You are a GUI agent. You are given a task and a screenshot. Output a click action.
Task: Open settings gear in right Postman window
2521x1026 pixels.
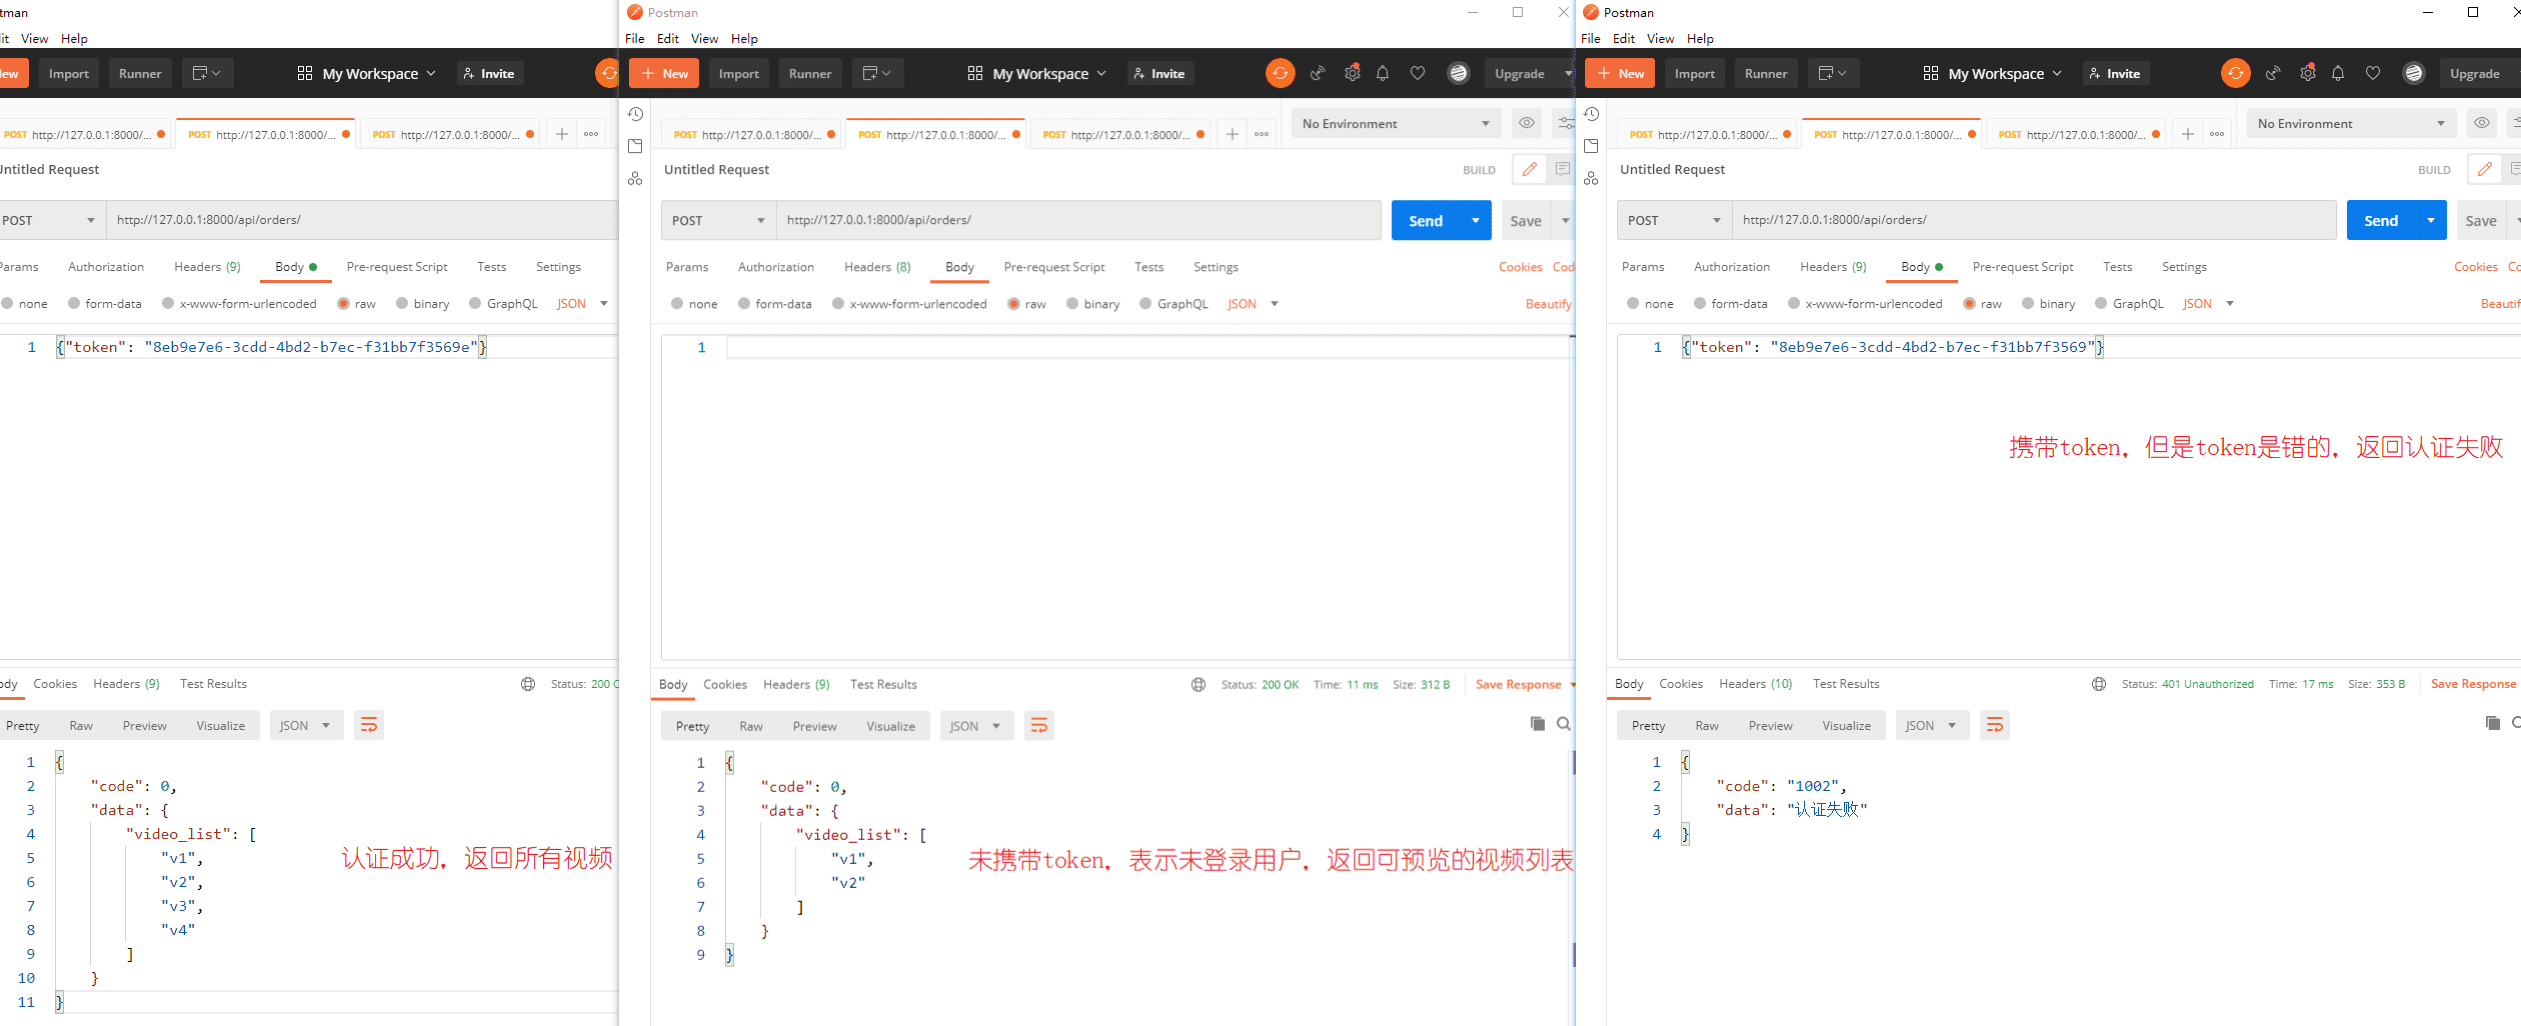tap(2308, 73)
